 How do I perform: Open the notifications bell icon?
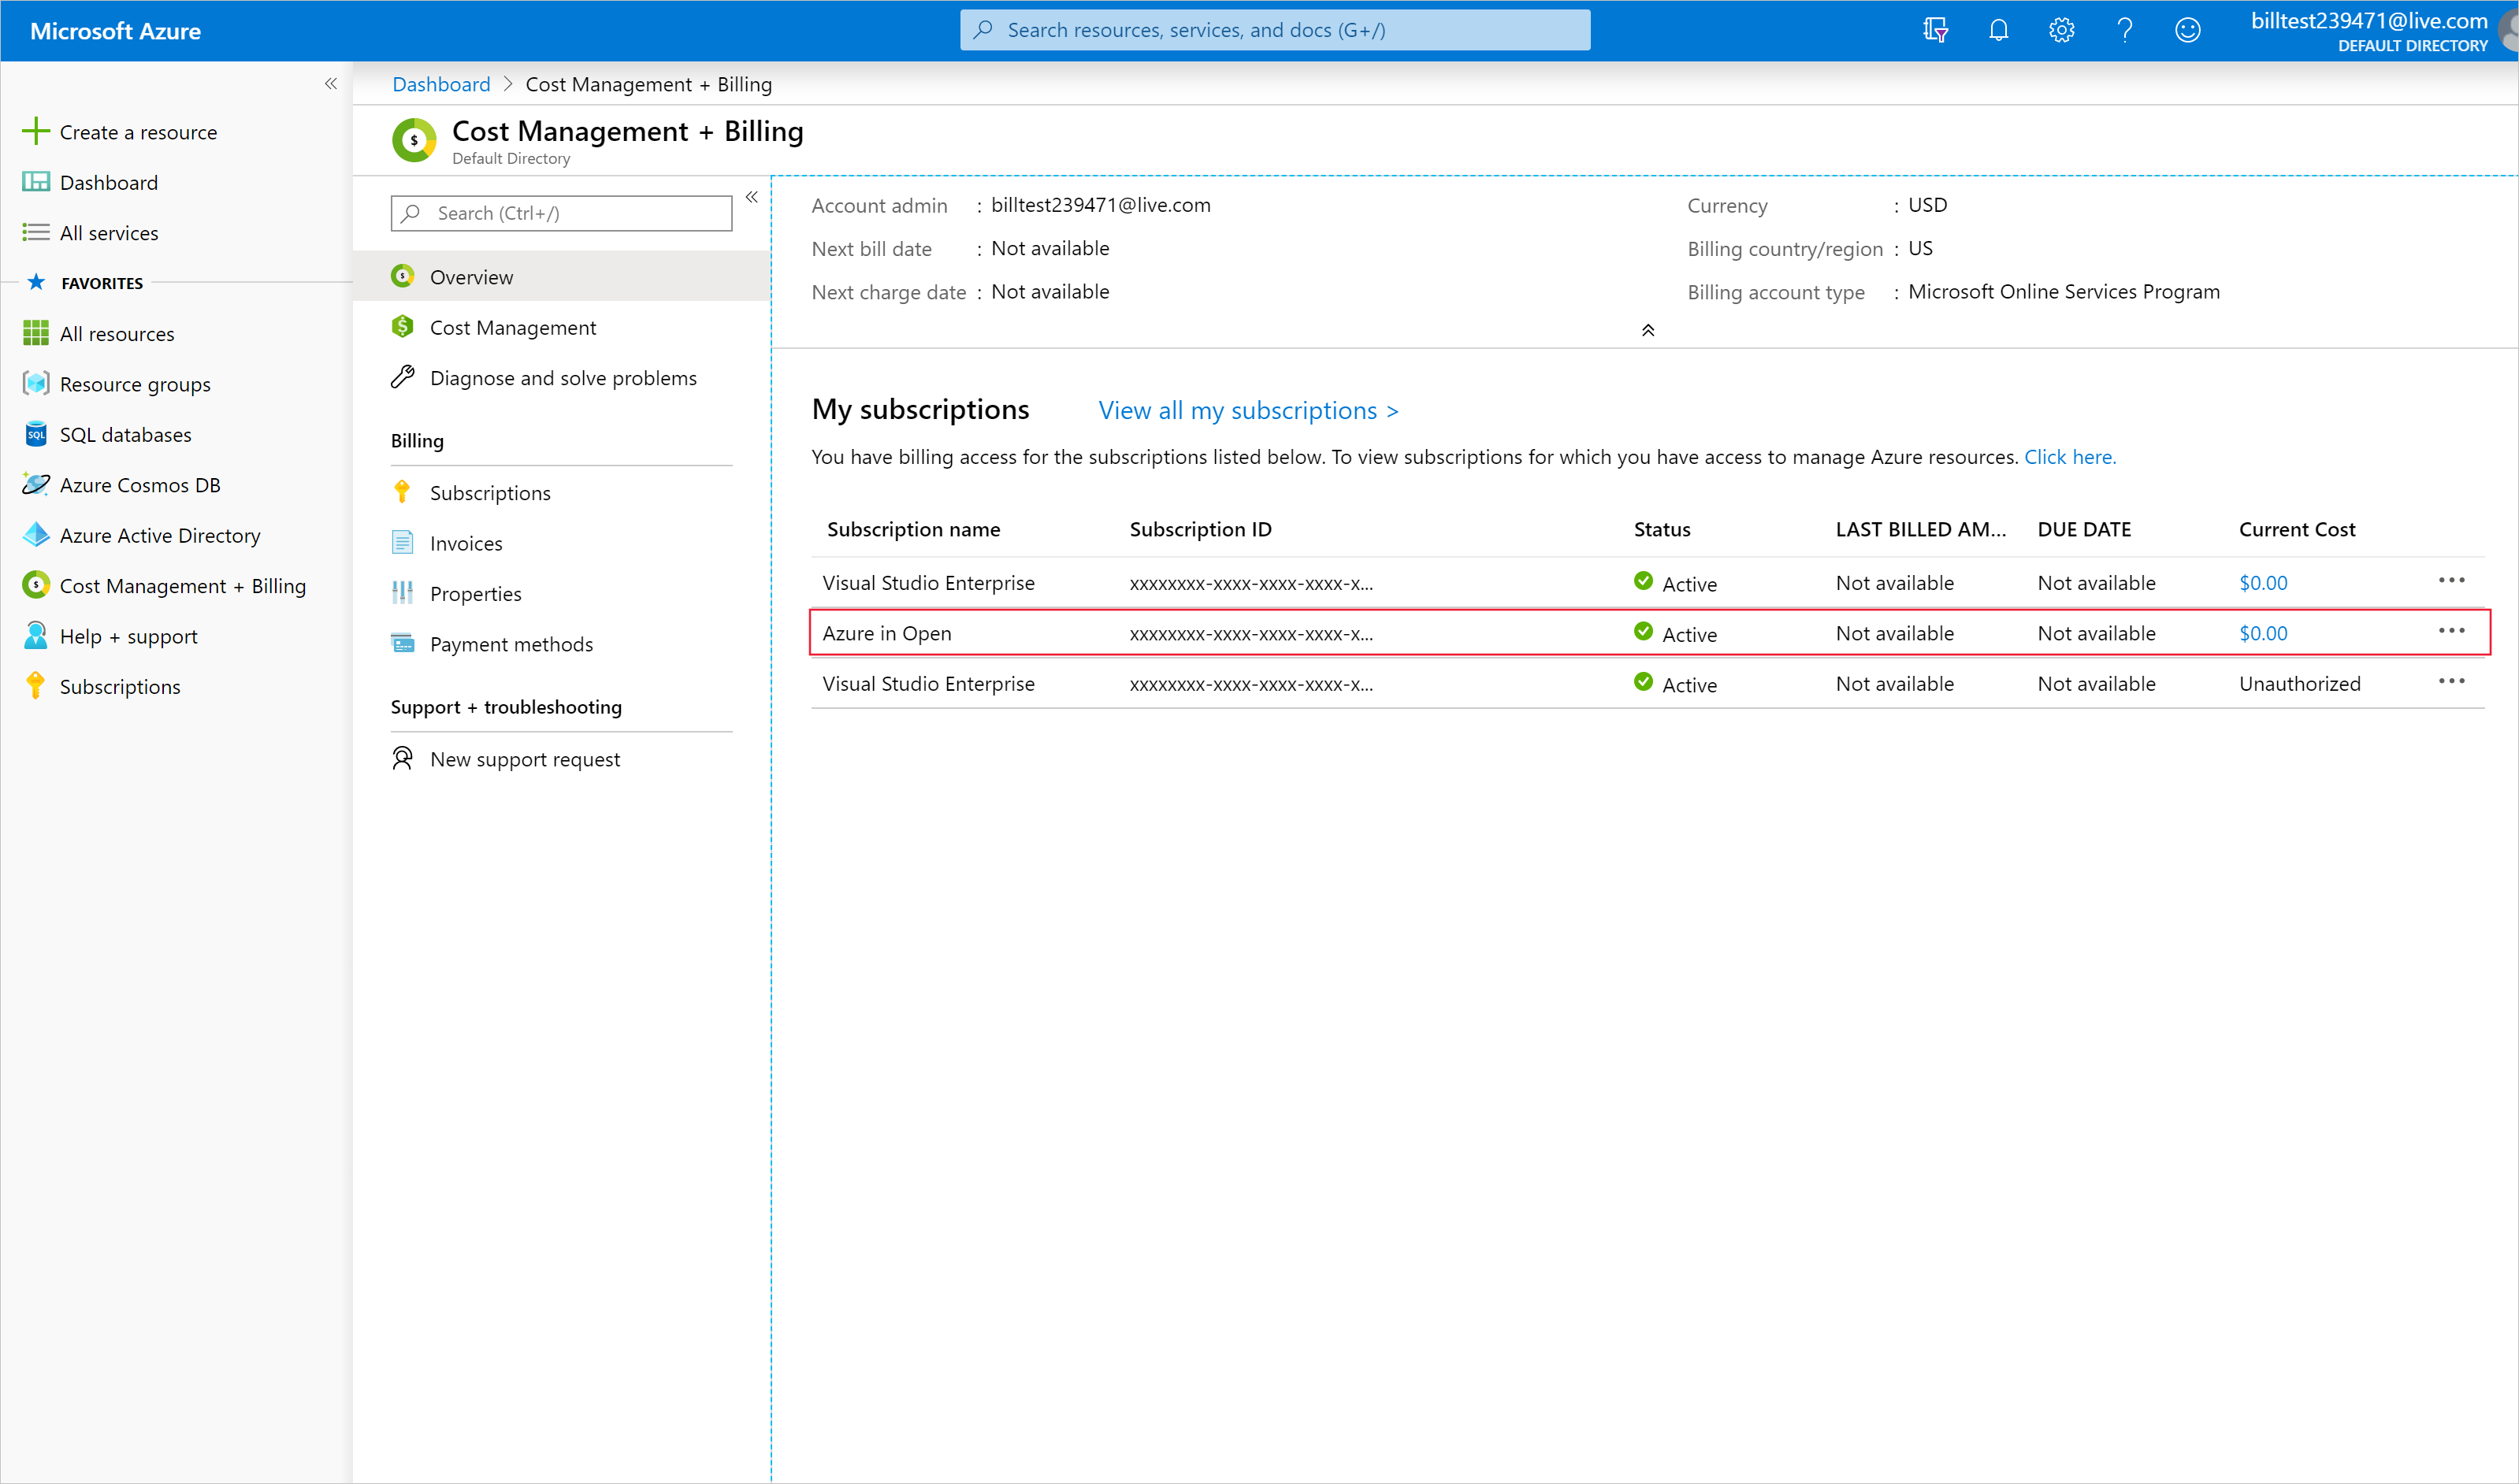[1998, 30]
